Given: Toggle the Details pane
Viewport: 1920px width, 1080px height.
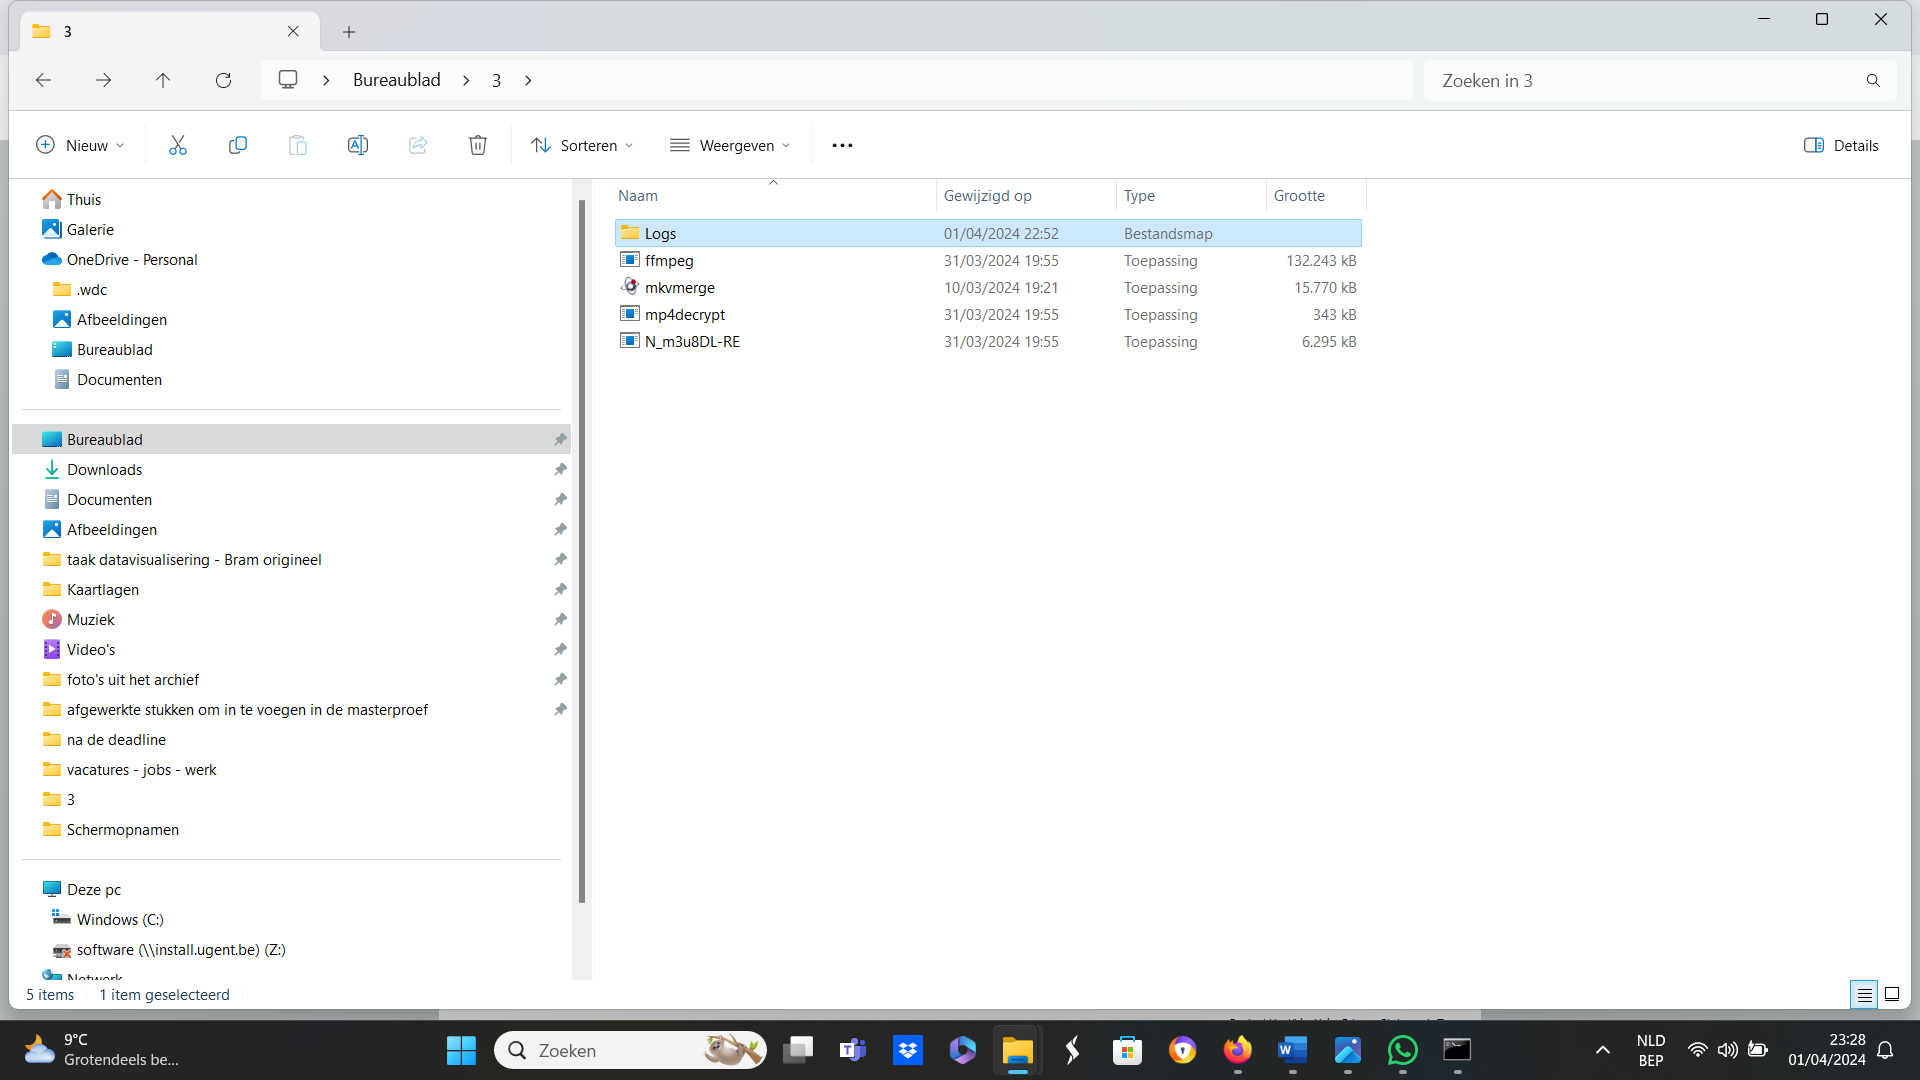Looking at the screenshot, I should tap(1841, 145).
